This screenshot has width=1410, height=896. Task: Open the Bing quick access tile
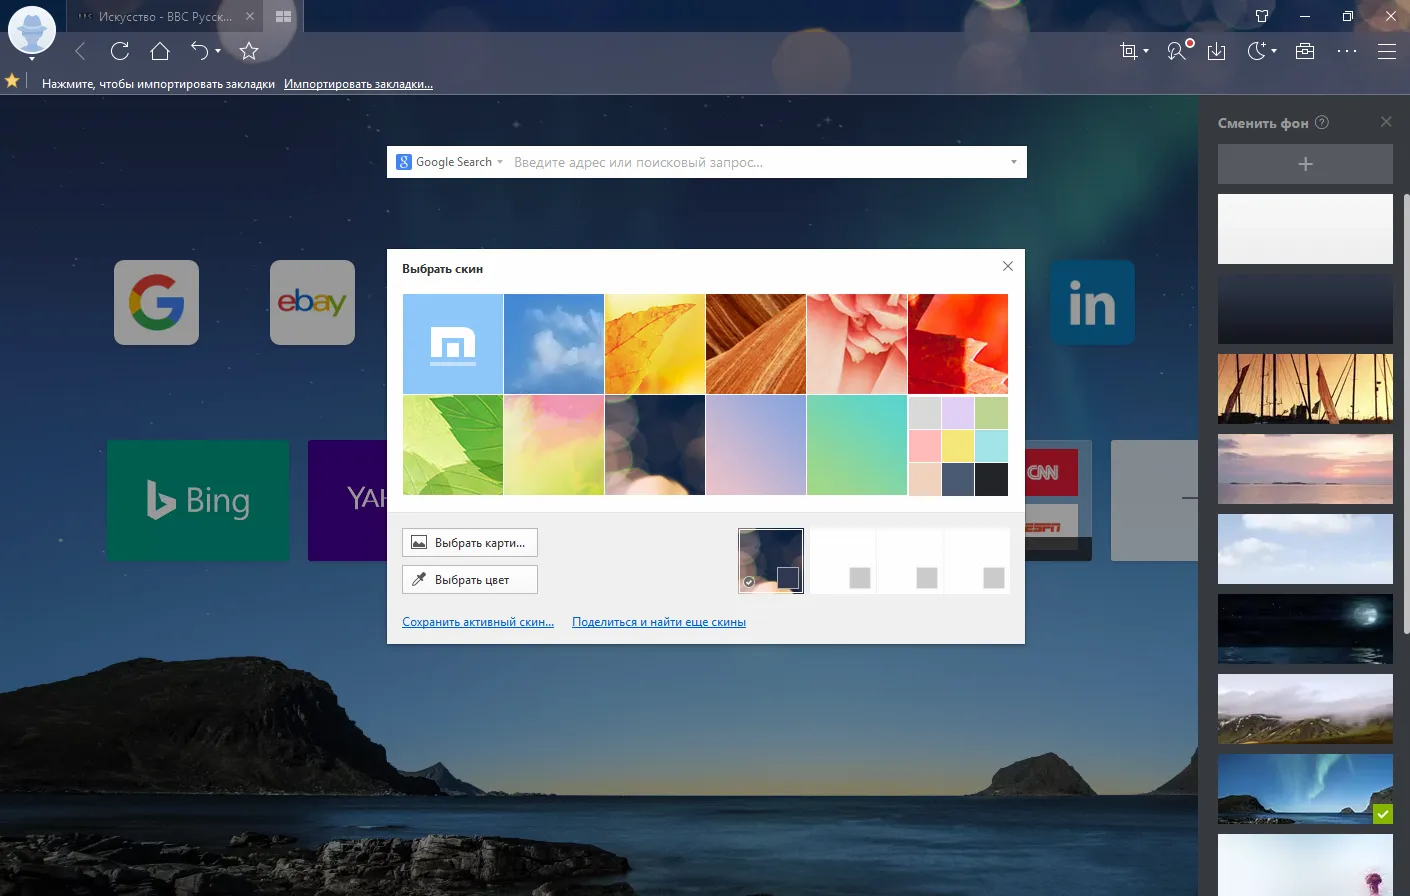pos(198,500)
